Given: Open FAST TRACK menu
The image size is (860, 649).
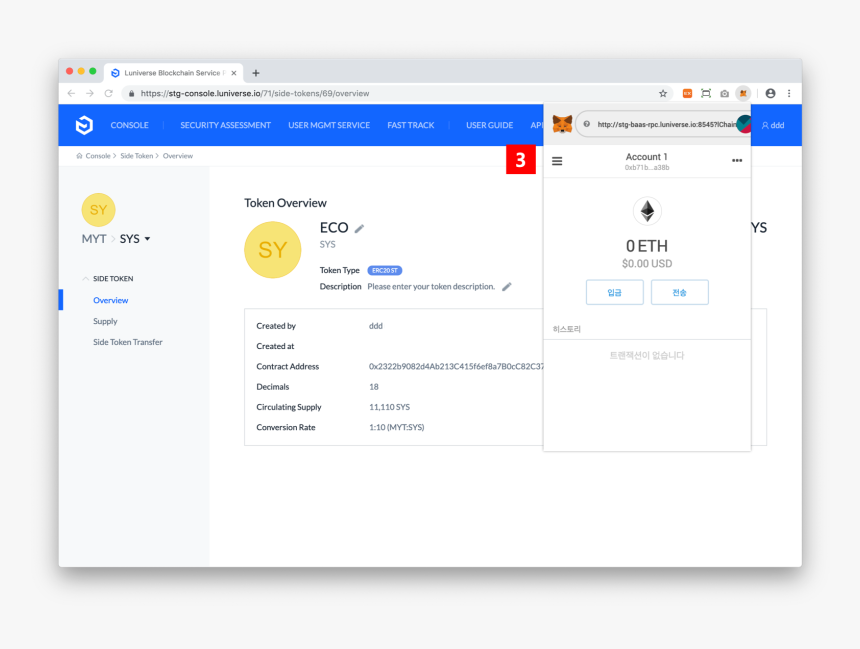Looking at the screenshot, I should 411,125.
